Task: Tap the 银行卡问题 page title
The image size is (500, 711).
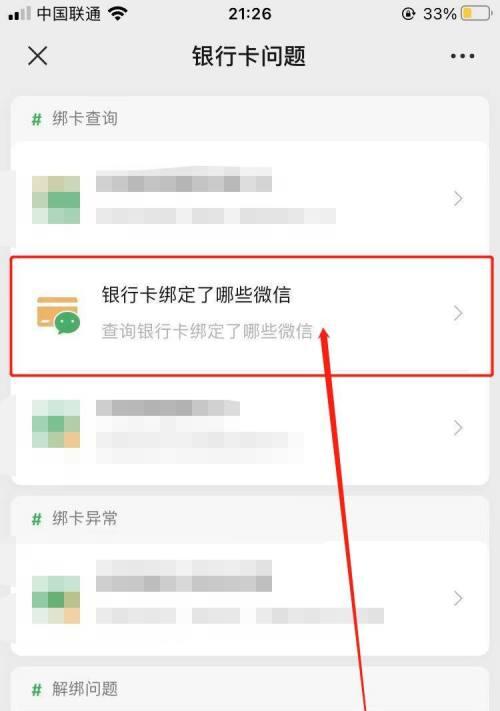Action: coord(249,56)
